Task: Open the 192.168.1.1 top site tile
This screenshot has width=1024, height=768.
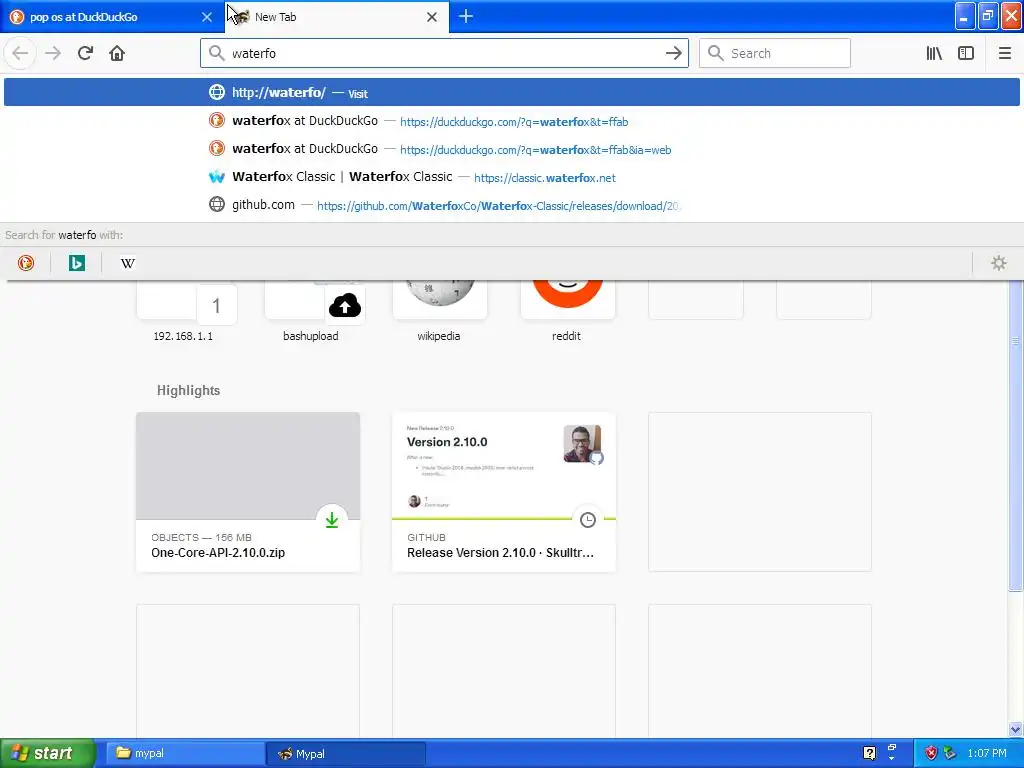Action: click(183, 313)
